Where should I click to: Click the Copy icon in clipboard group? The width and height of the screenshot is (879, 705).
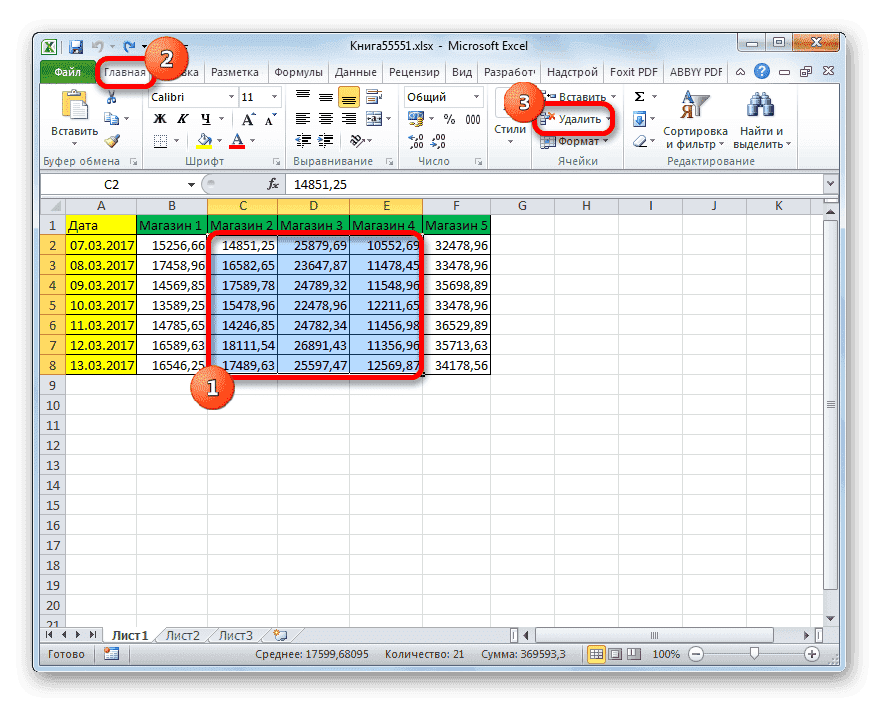click(113, 118)
